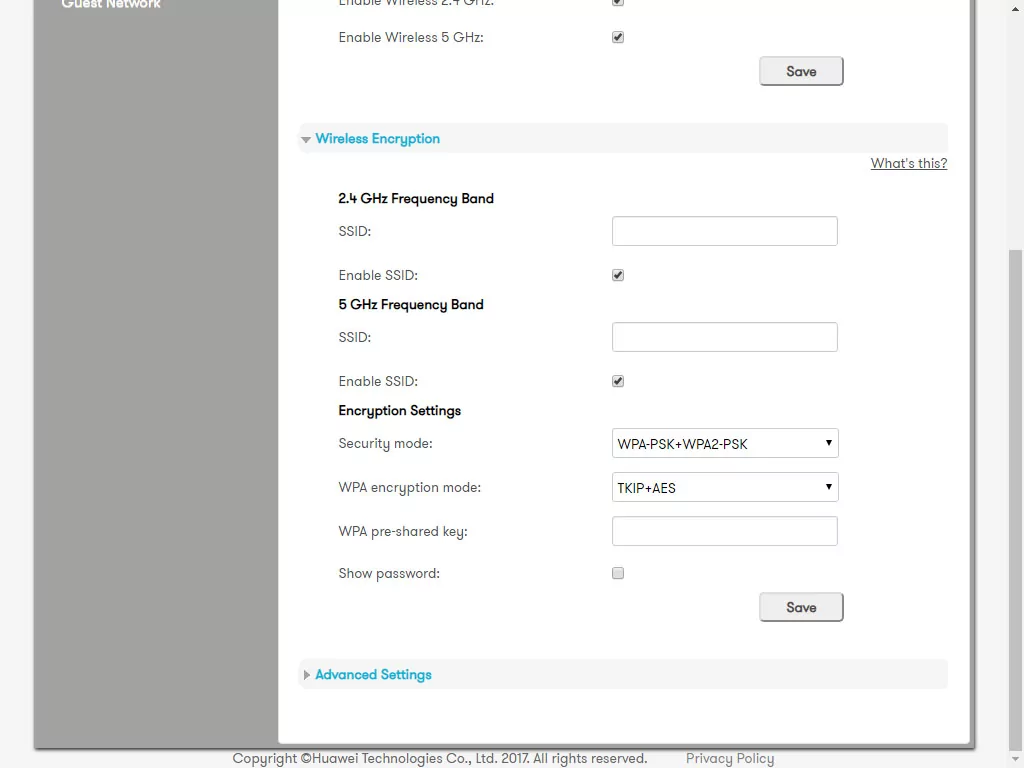Tick the Show password checkbox
This screenshot has height=768, width=1024.
tap(618, 573)
